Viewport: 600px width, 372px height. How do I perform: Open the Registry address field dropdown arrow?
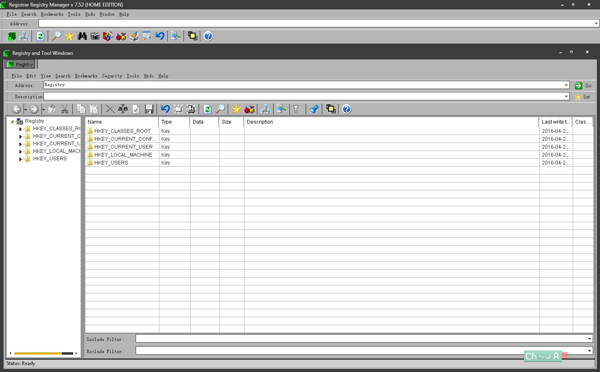point(566,85)
